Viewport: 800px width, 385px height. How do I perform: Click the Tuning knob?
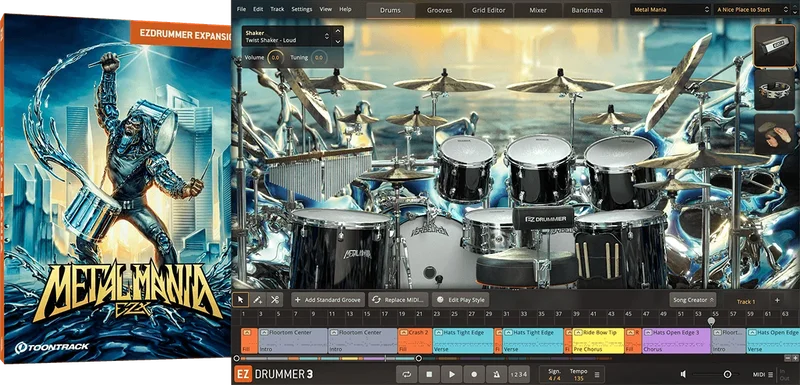[x=319, y=58]
